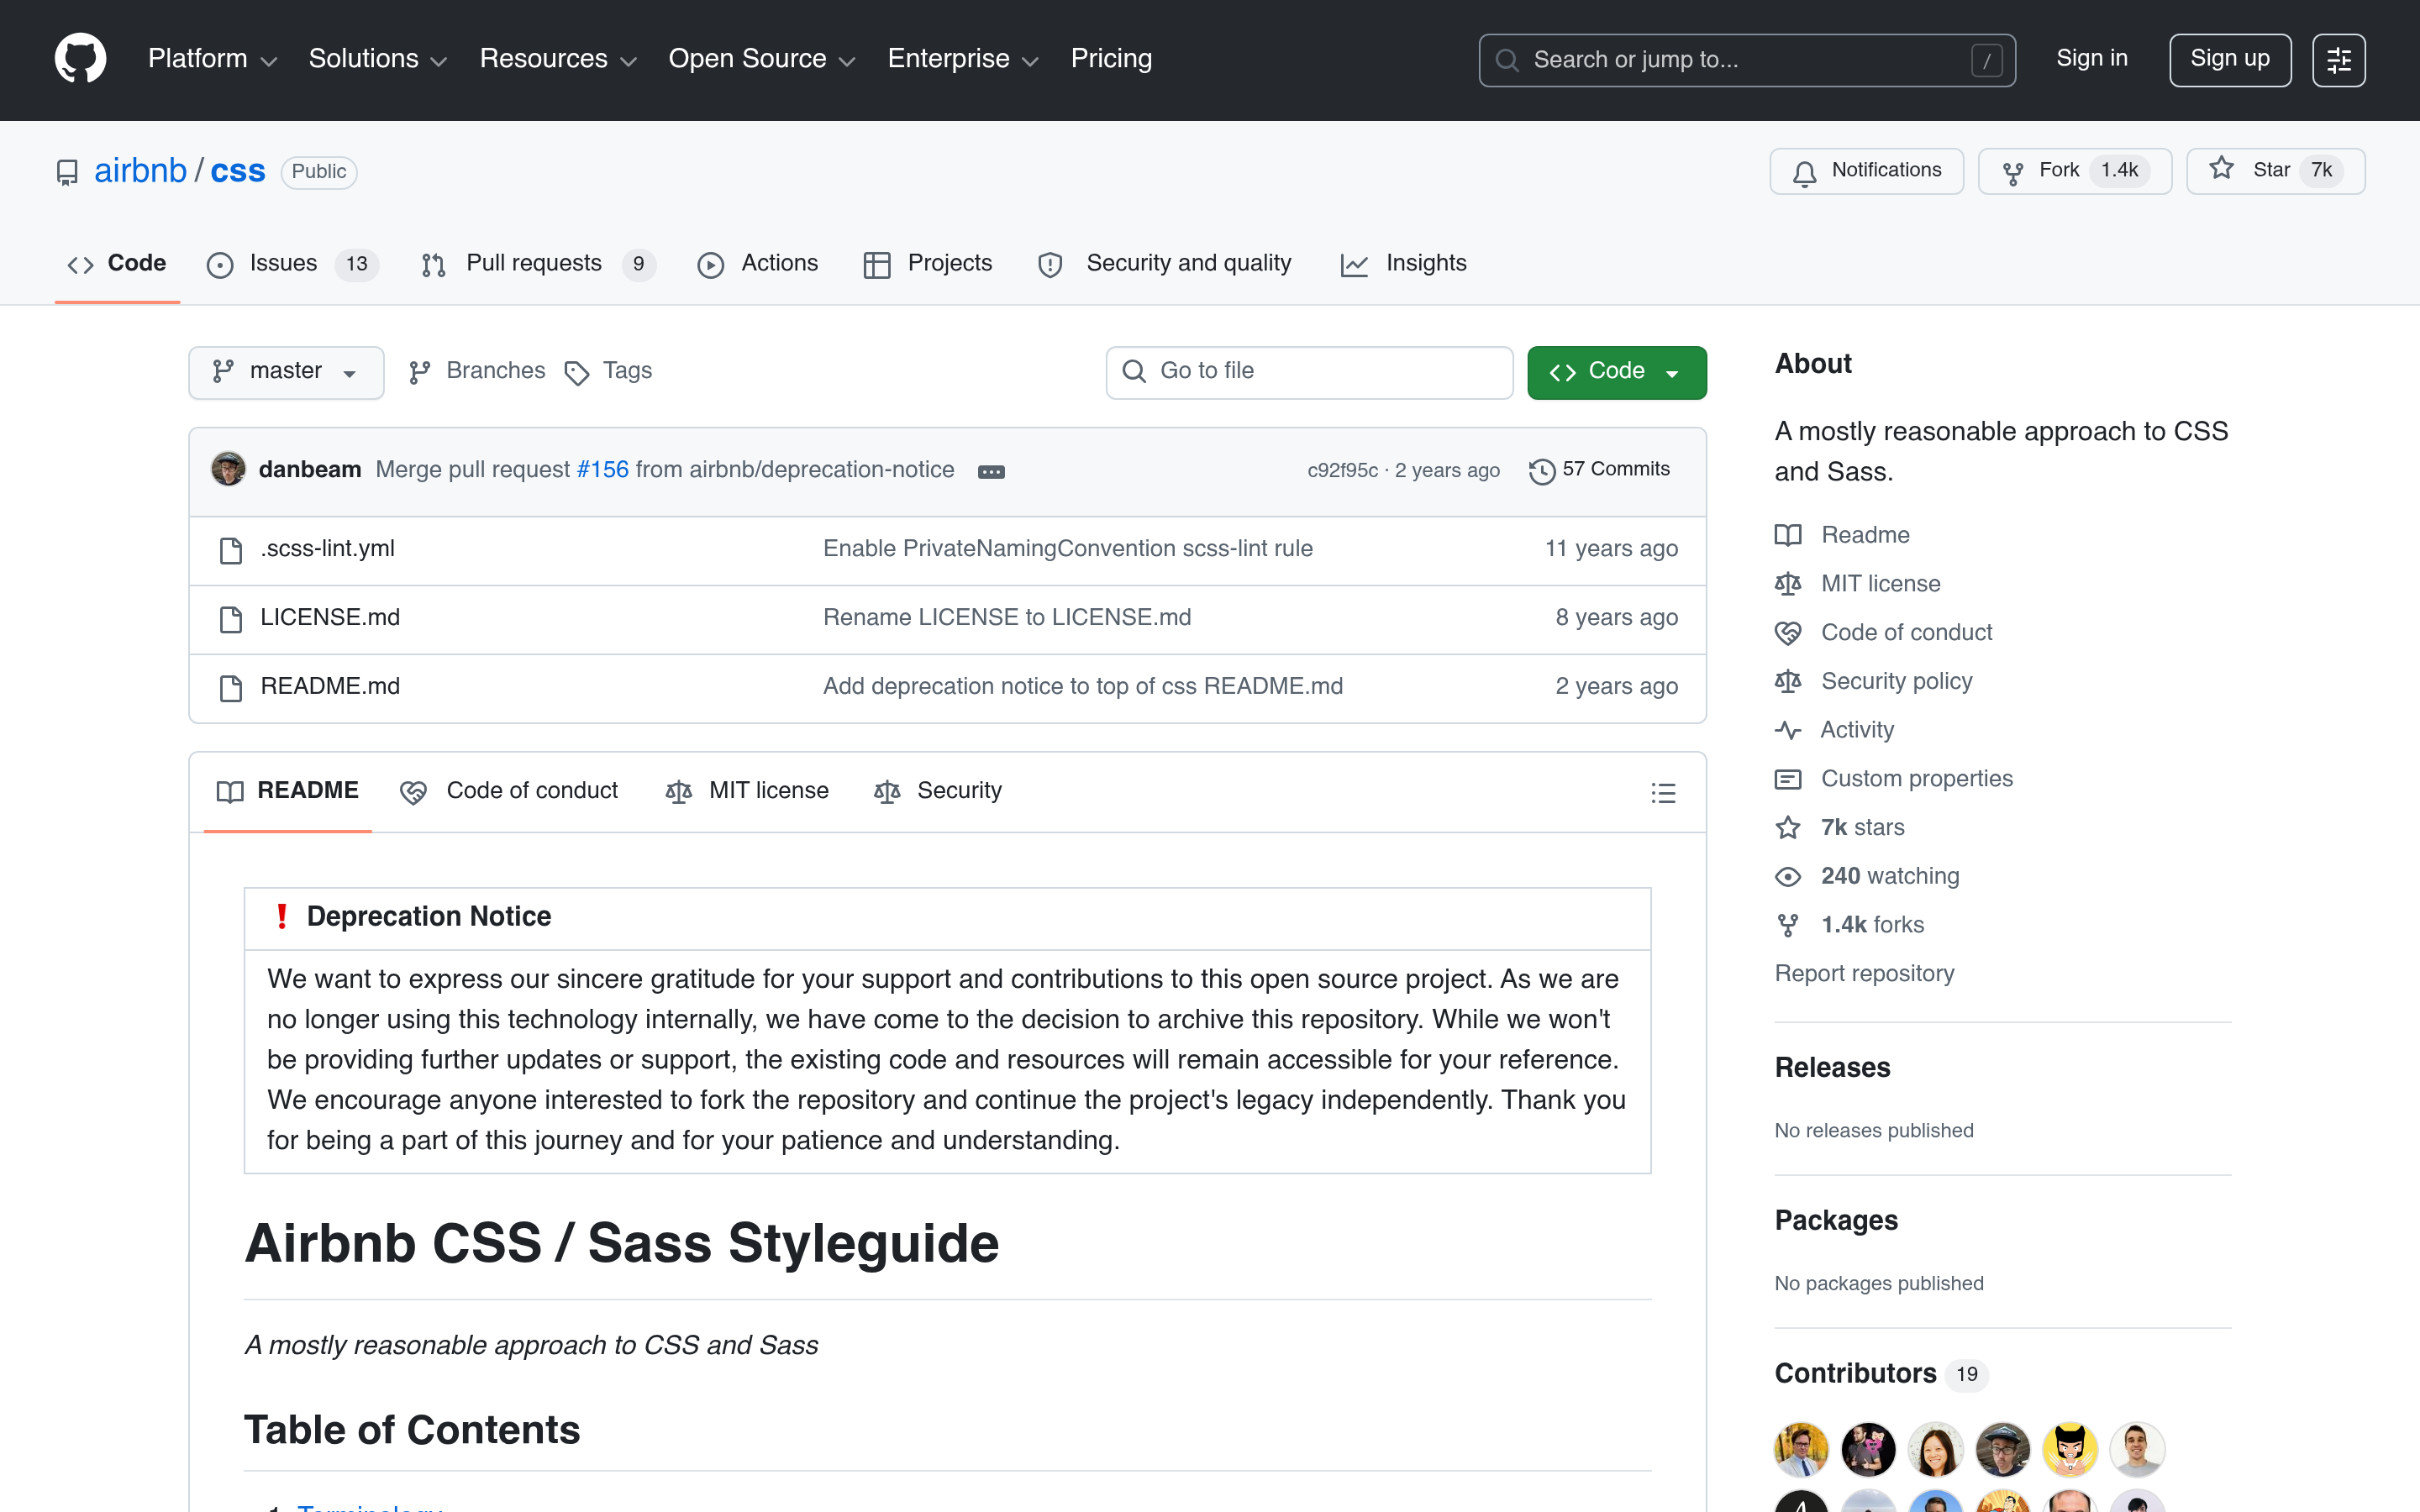
Task: Open the Solutions dropdown menu
Action: point(378,59)
